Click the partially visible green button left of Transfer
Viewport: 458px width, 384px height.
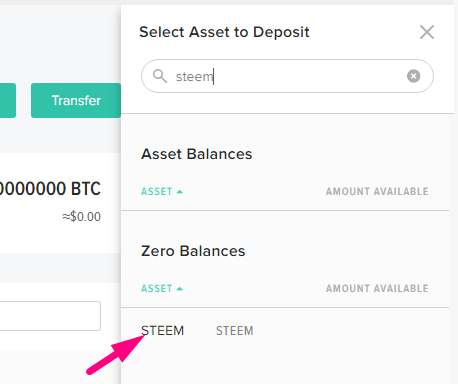[8, 100]
